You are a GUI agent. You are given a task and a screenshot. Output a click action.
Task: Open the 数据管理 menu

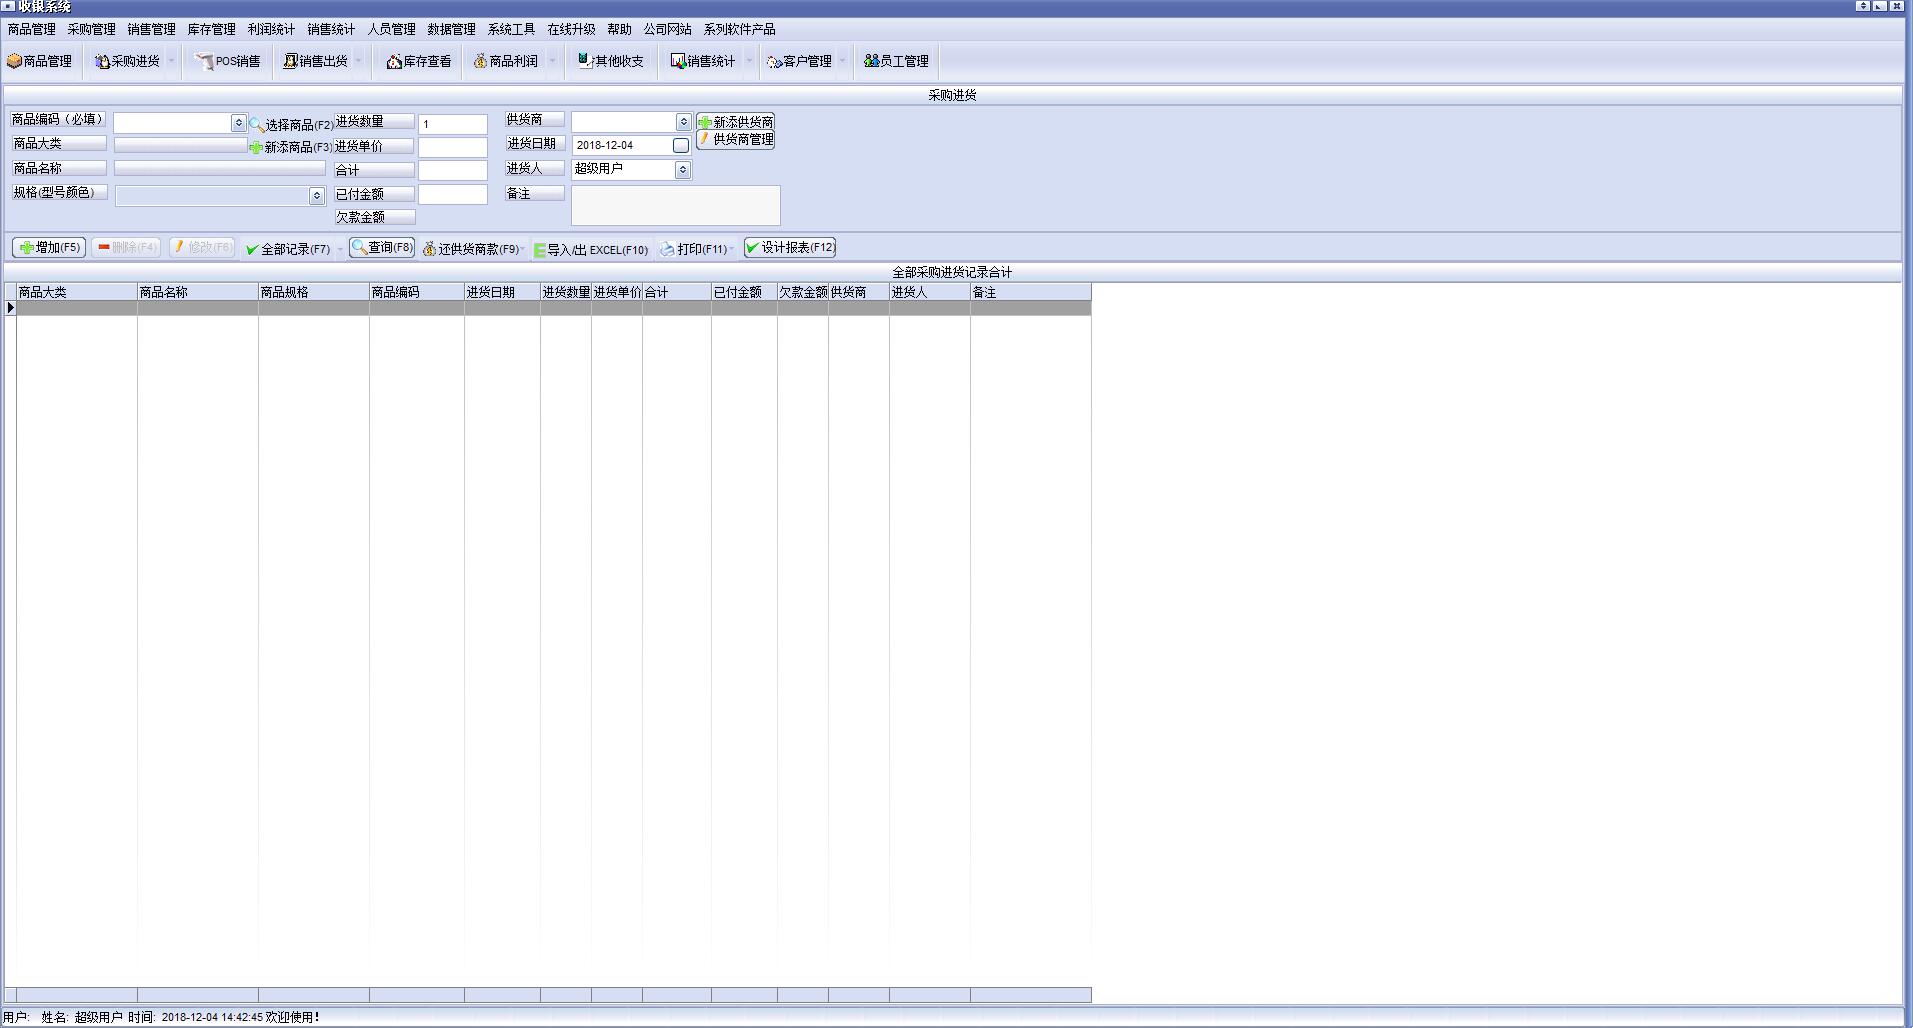click(451, 29)
